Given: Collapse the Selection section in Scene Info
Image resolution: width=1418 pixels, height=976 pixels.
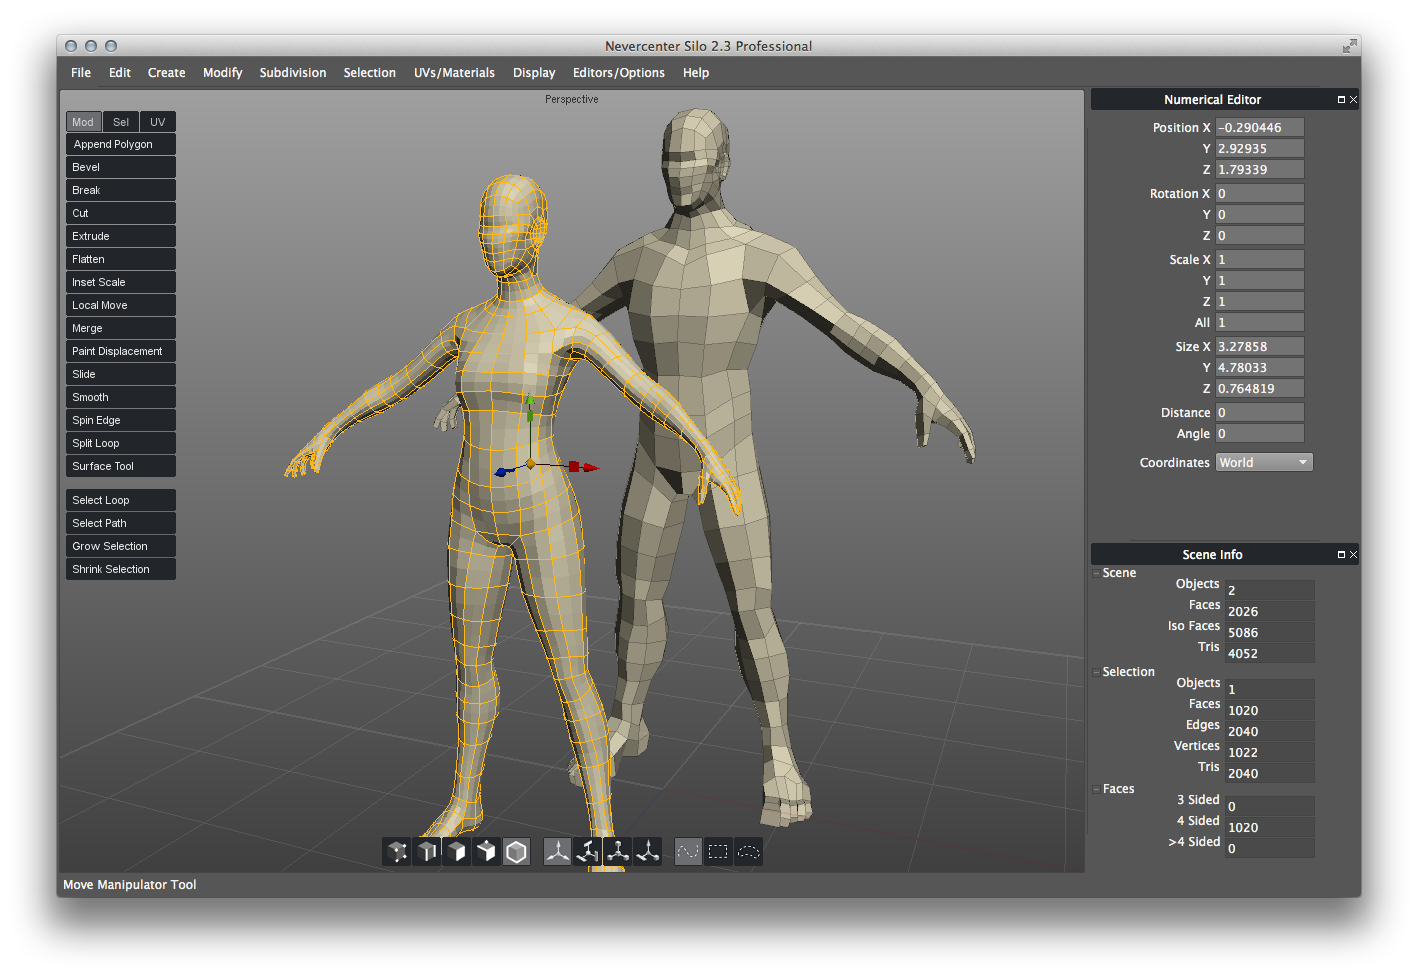Looking at the screenshot, I should pos(1097,672).
